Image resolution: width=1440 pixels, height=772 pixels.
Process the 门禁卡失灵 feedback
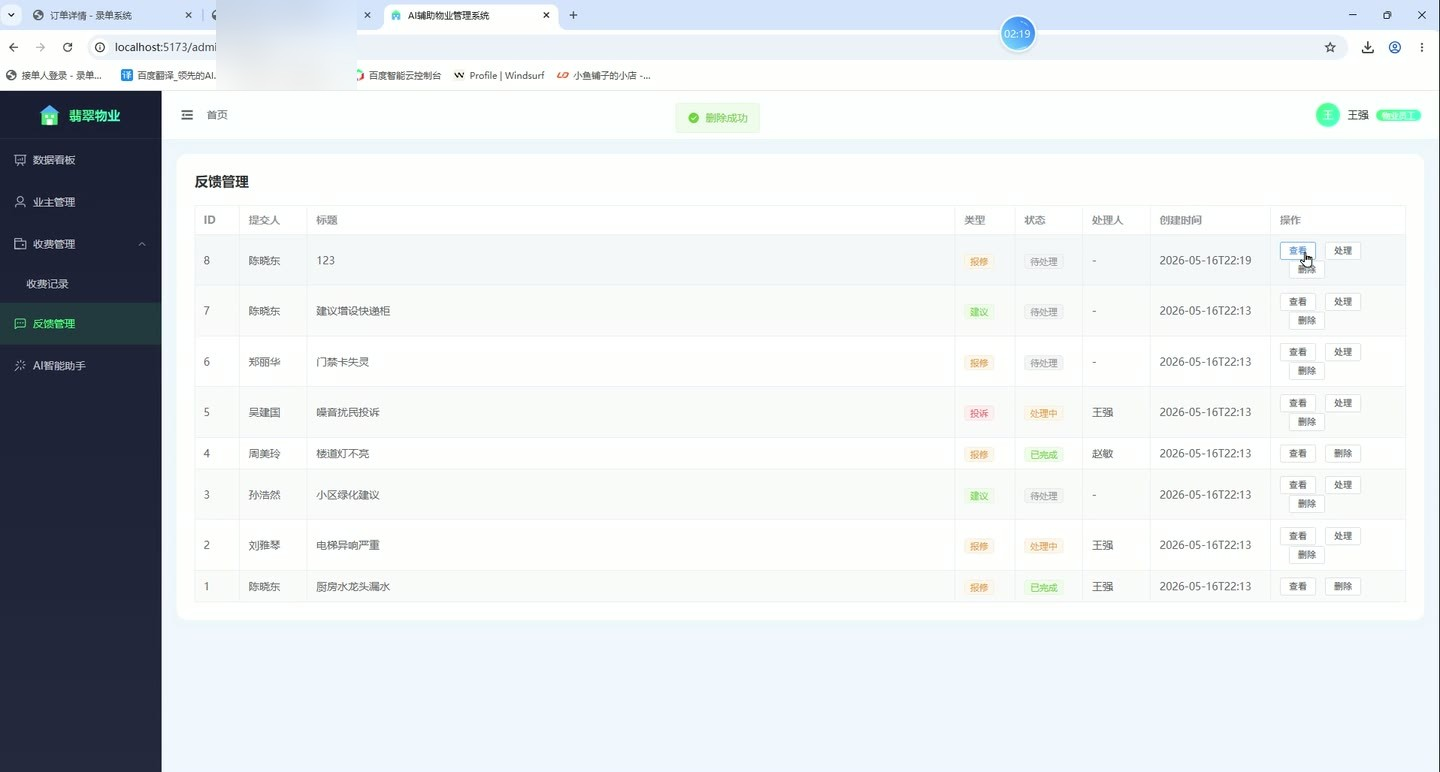tap(1343, 352)
